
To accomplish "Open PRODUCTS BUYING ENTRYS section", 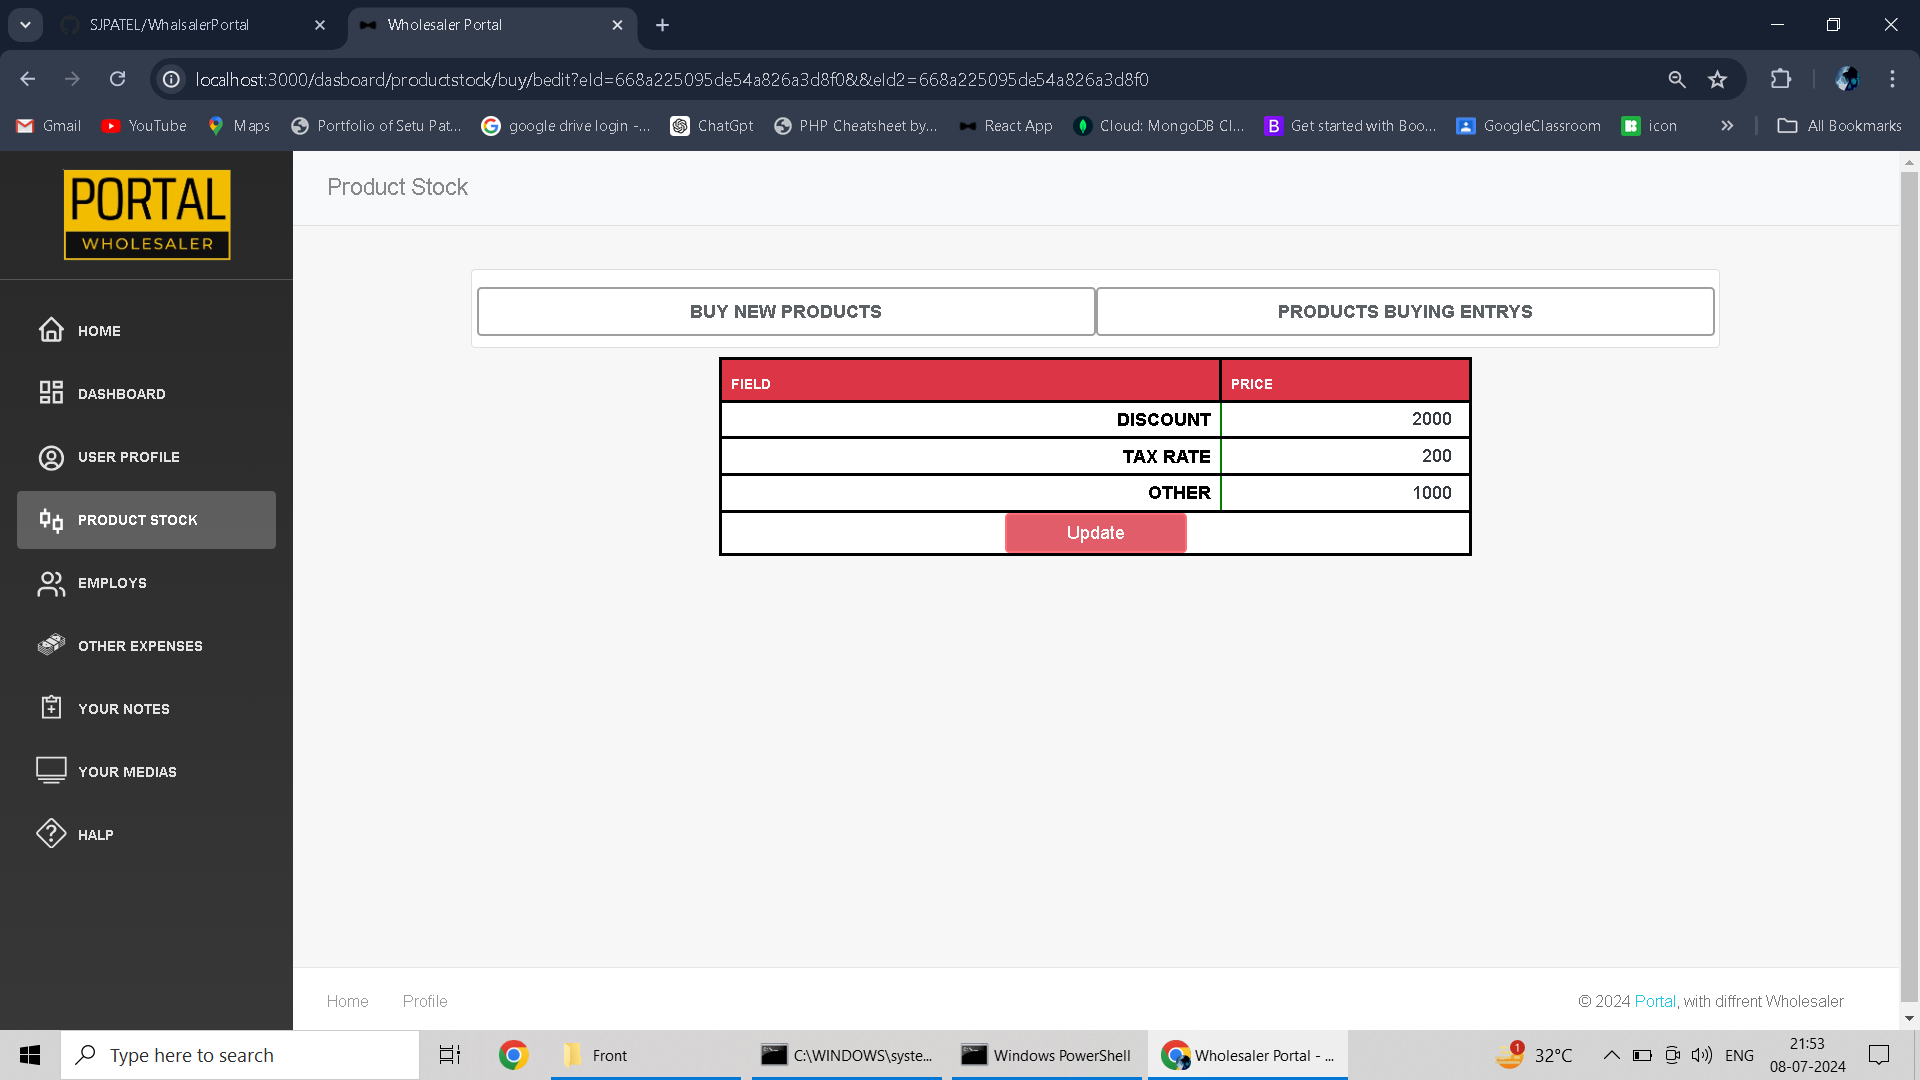I will [x=1404, y=311].
